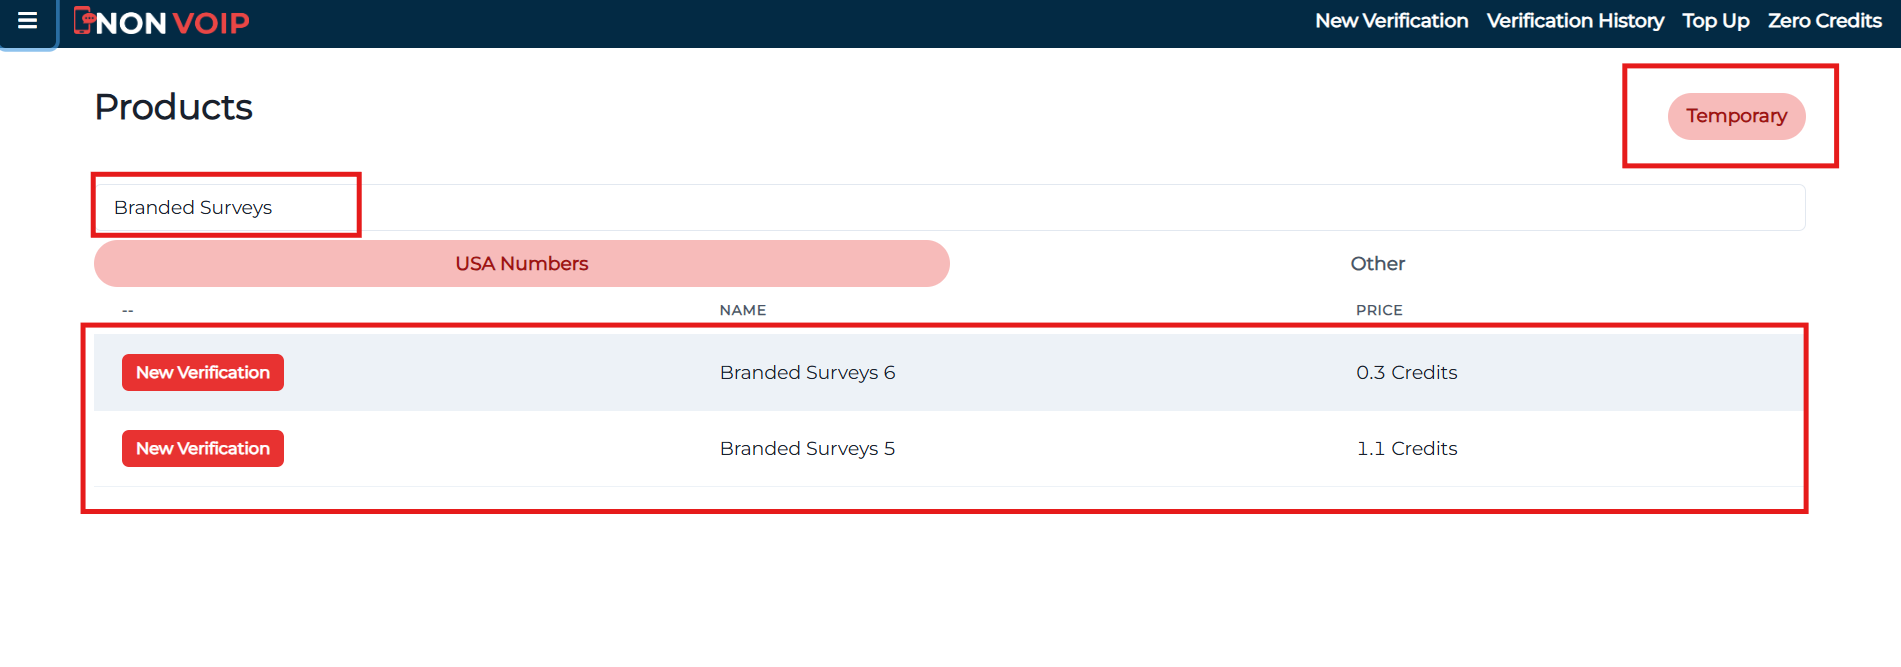The width and height of the screenshot is (1901, 667).
Task: Start New Verification for Branded Surveys 5
Action: click(x=203, y=448)
